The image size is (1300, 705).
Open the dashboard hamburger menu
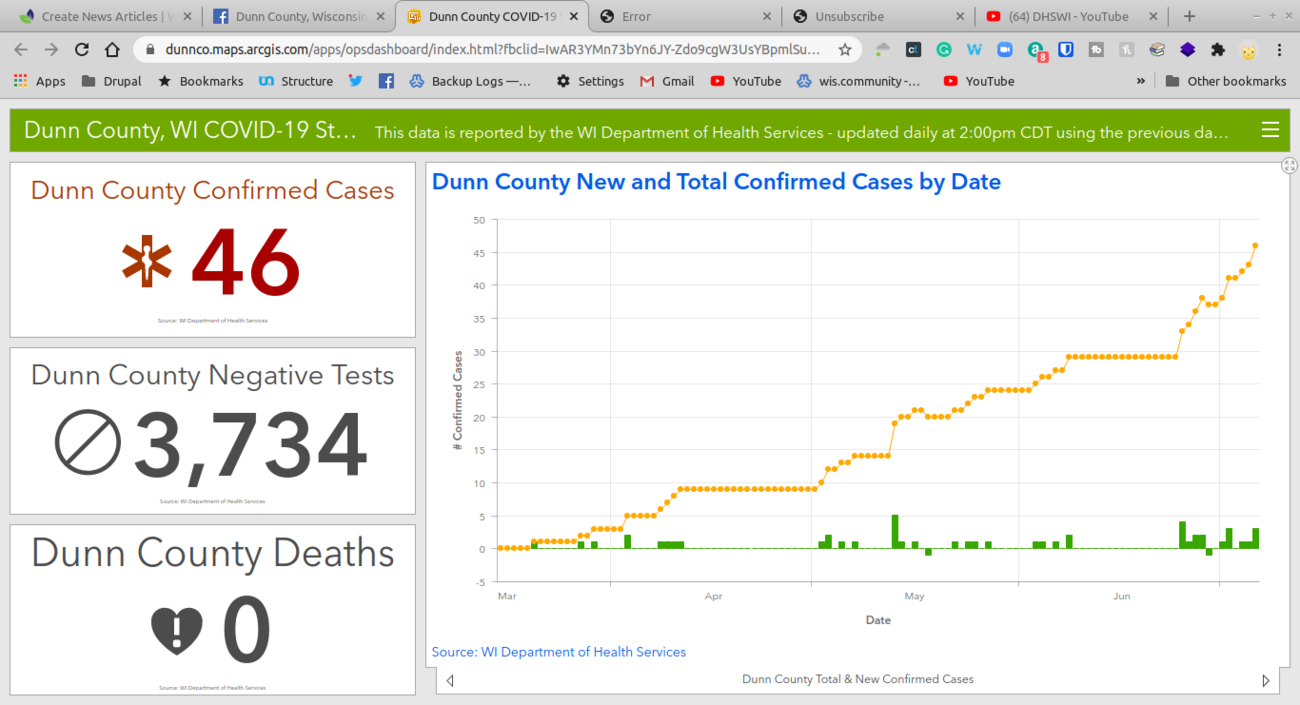point(1270,130)
